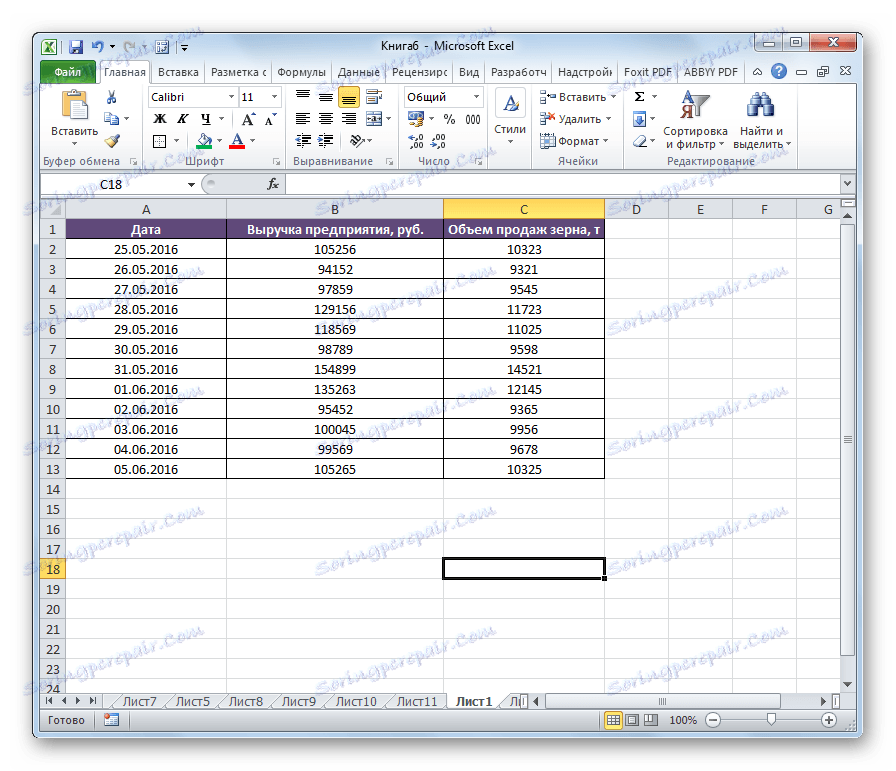Click Вставить cells button
Image resolution: width=896 pixels, height=771 pixels.
pos(578,97)
